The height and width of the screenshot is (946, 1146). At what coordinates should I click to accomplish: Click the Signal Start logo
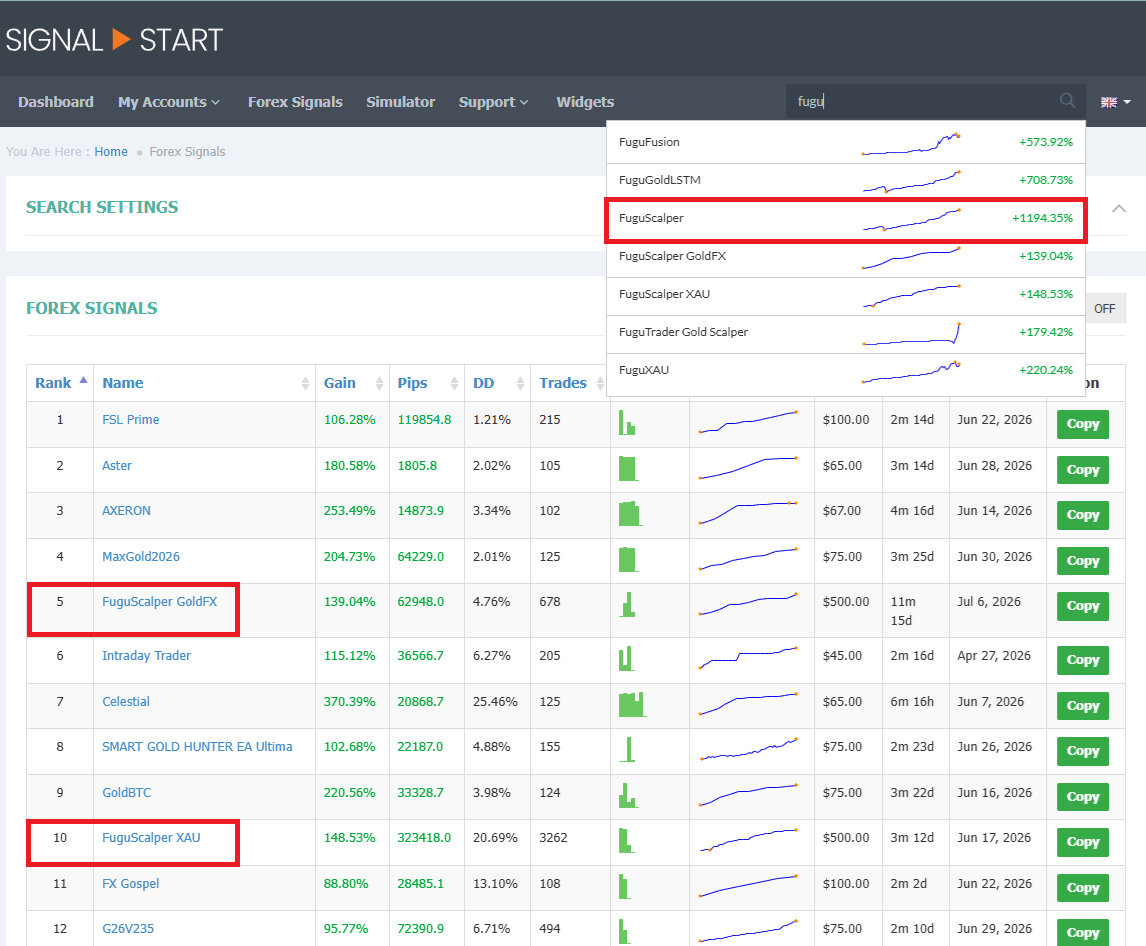tap(113, 39)
